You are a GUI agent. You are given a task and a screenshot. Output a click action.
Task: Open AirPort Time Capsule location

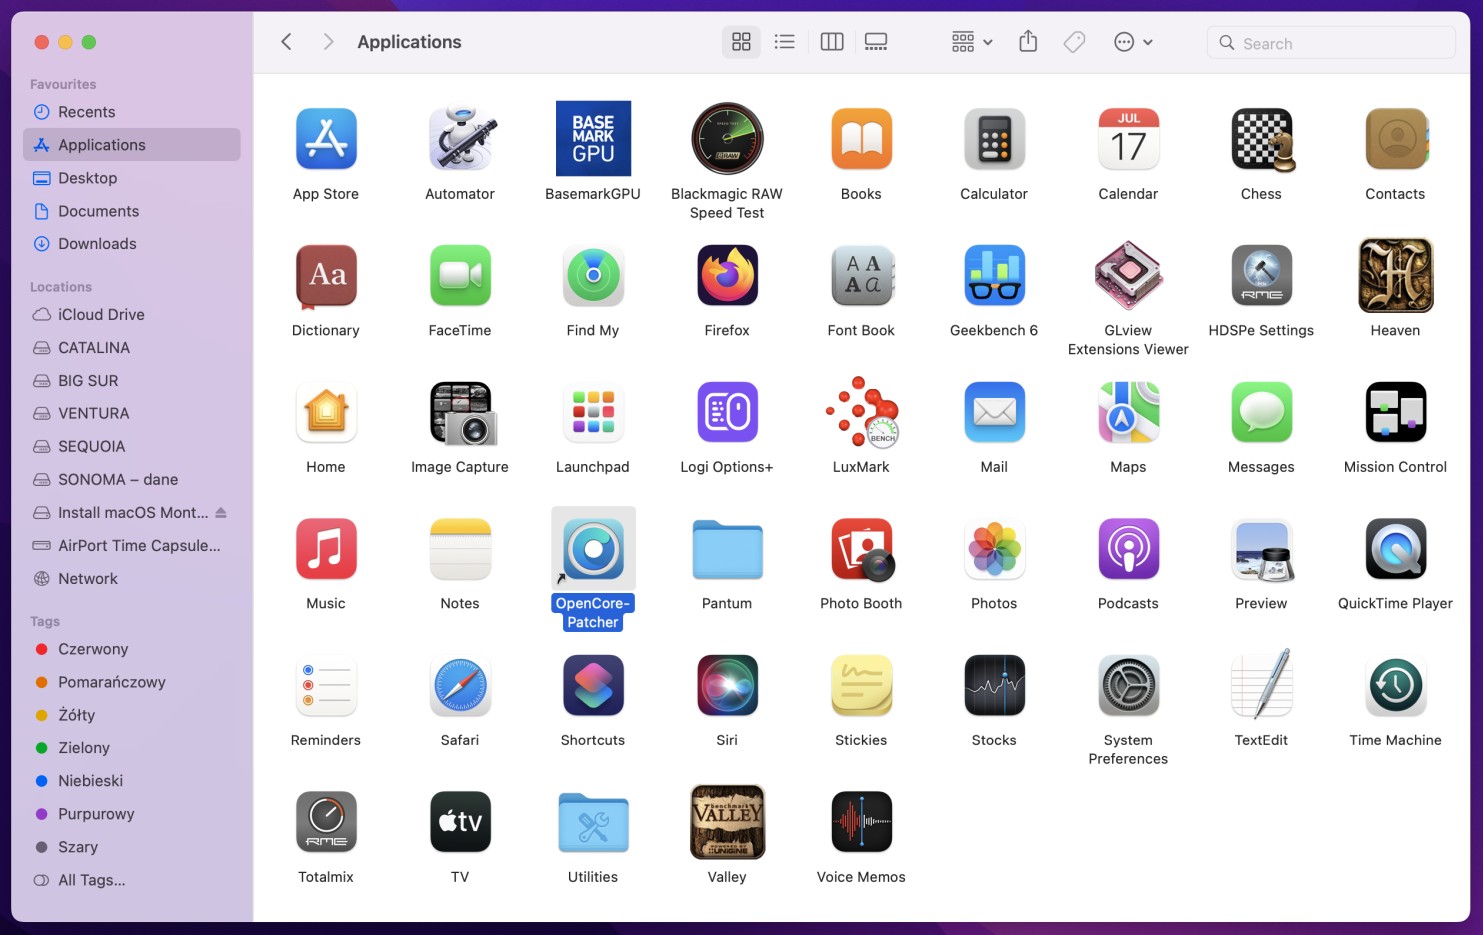(x=132, y=546)
